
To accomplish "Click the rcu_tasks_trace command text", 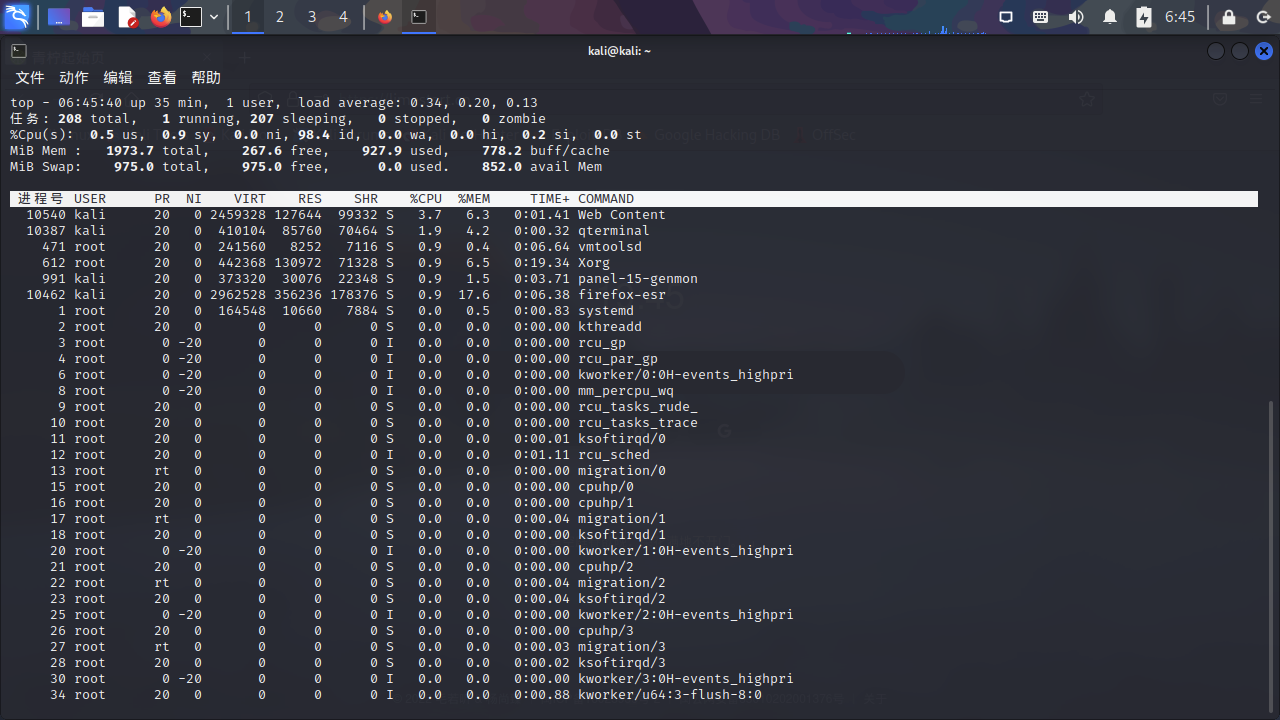I will [x=638, y=423].
